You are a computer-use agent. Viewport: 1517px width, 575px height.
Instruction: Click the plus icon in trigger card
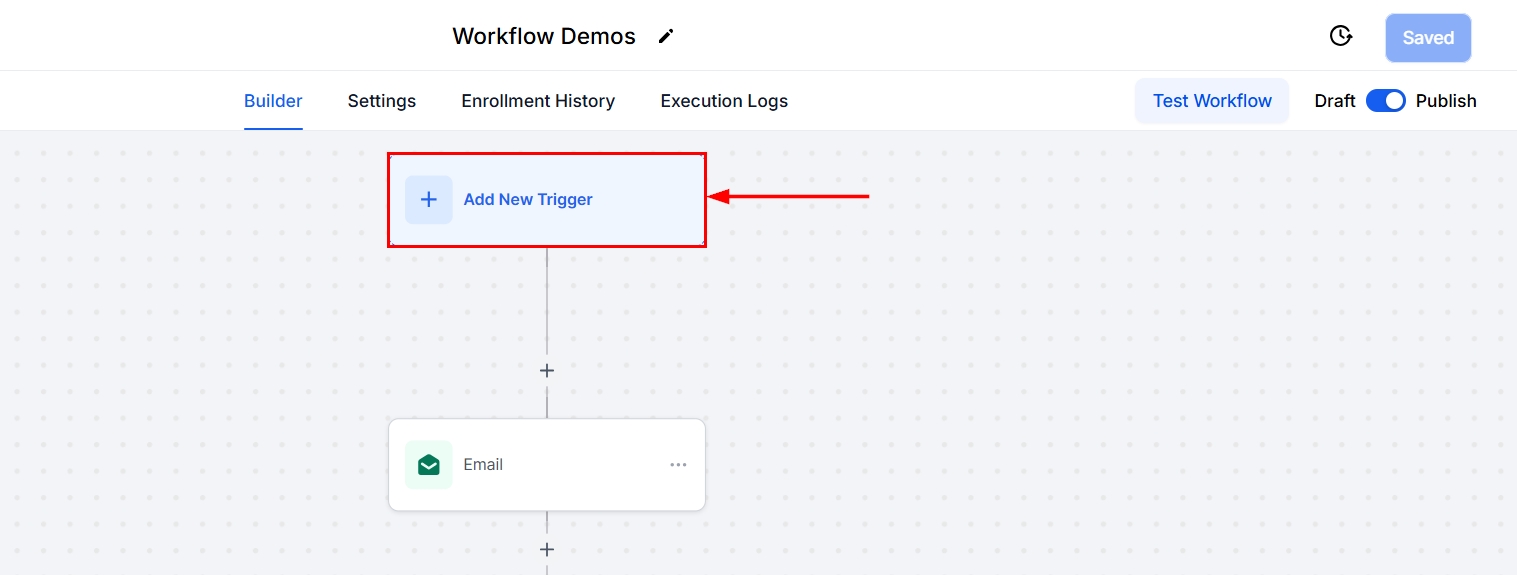(x=428, y=200)
